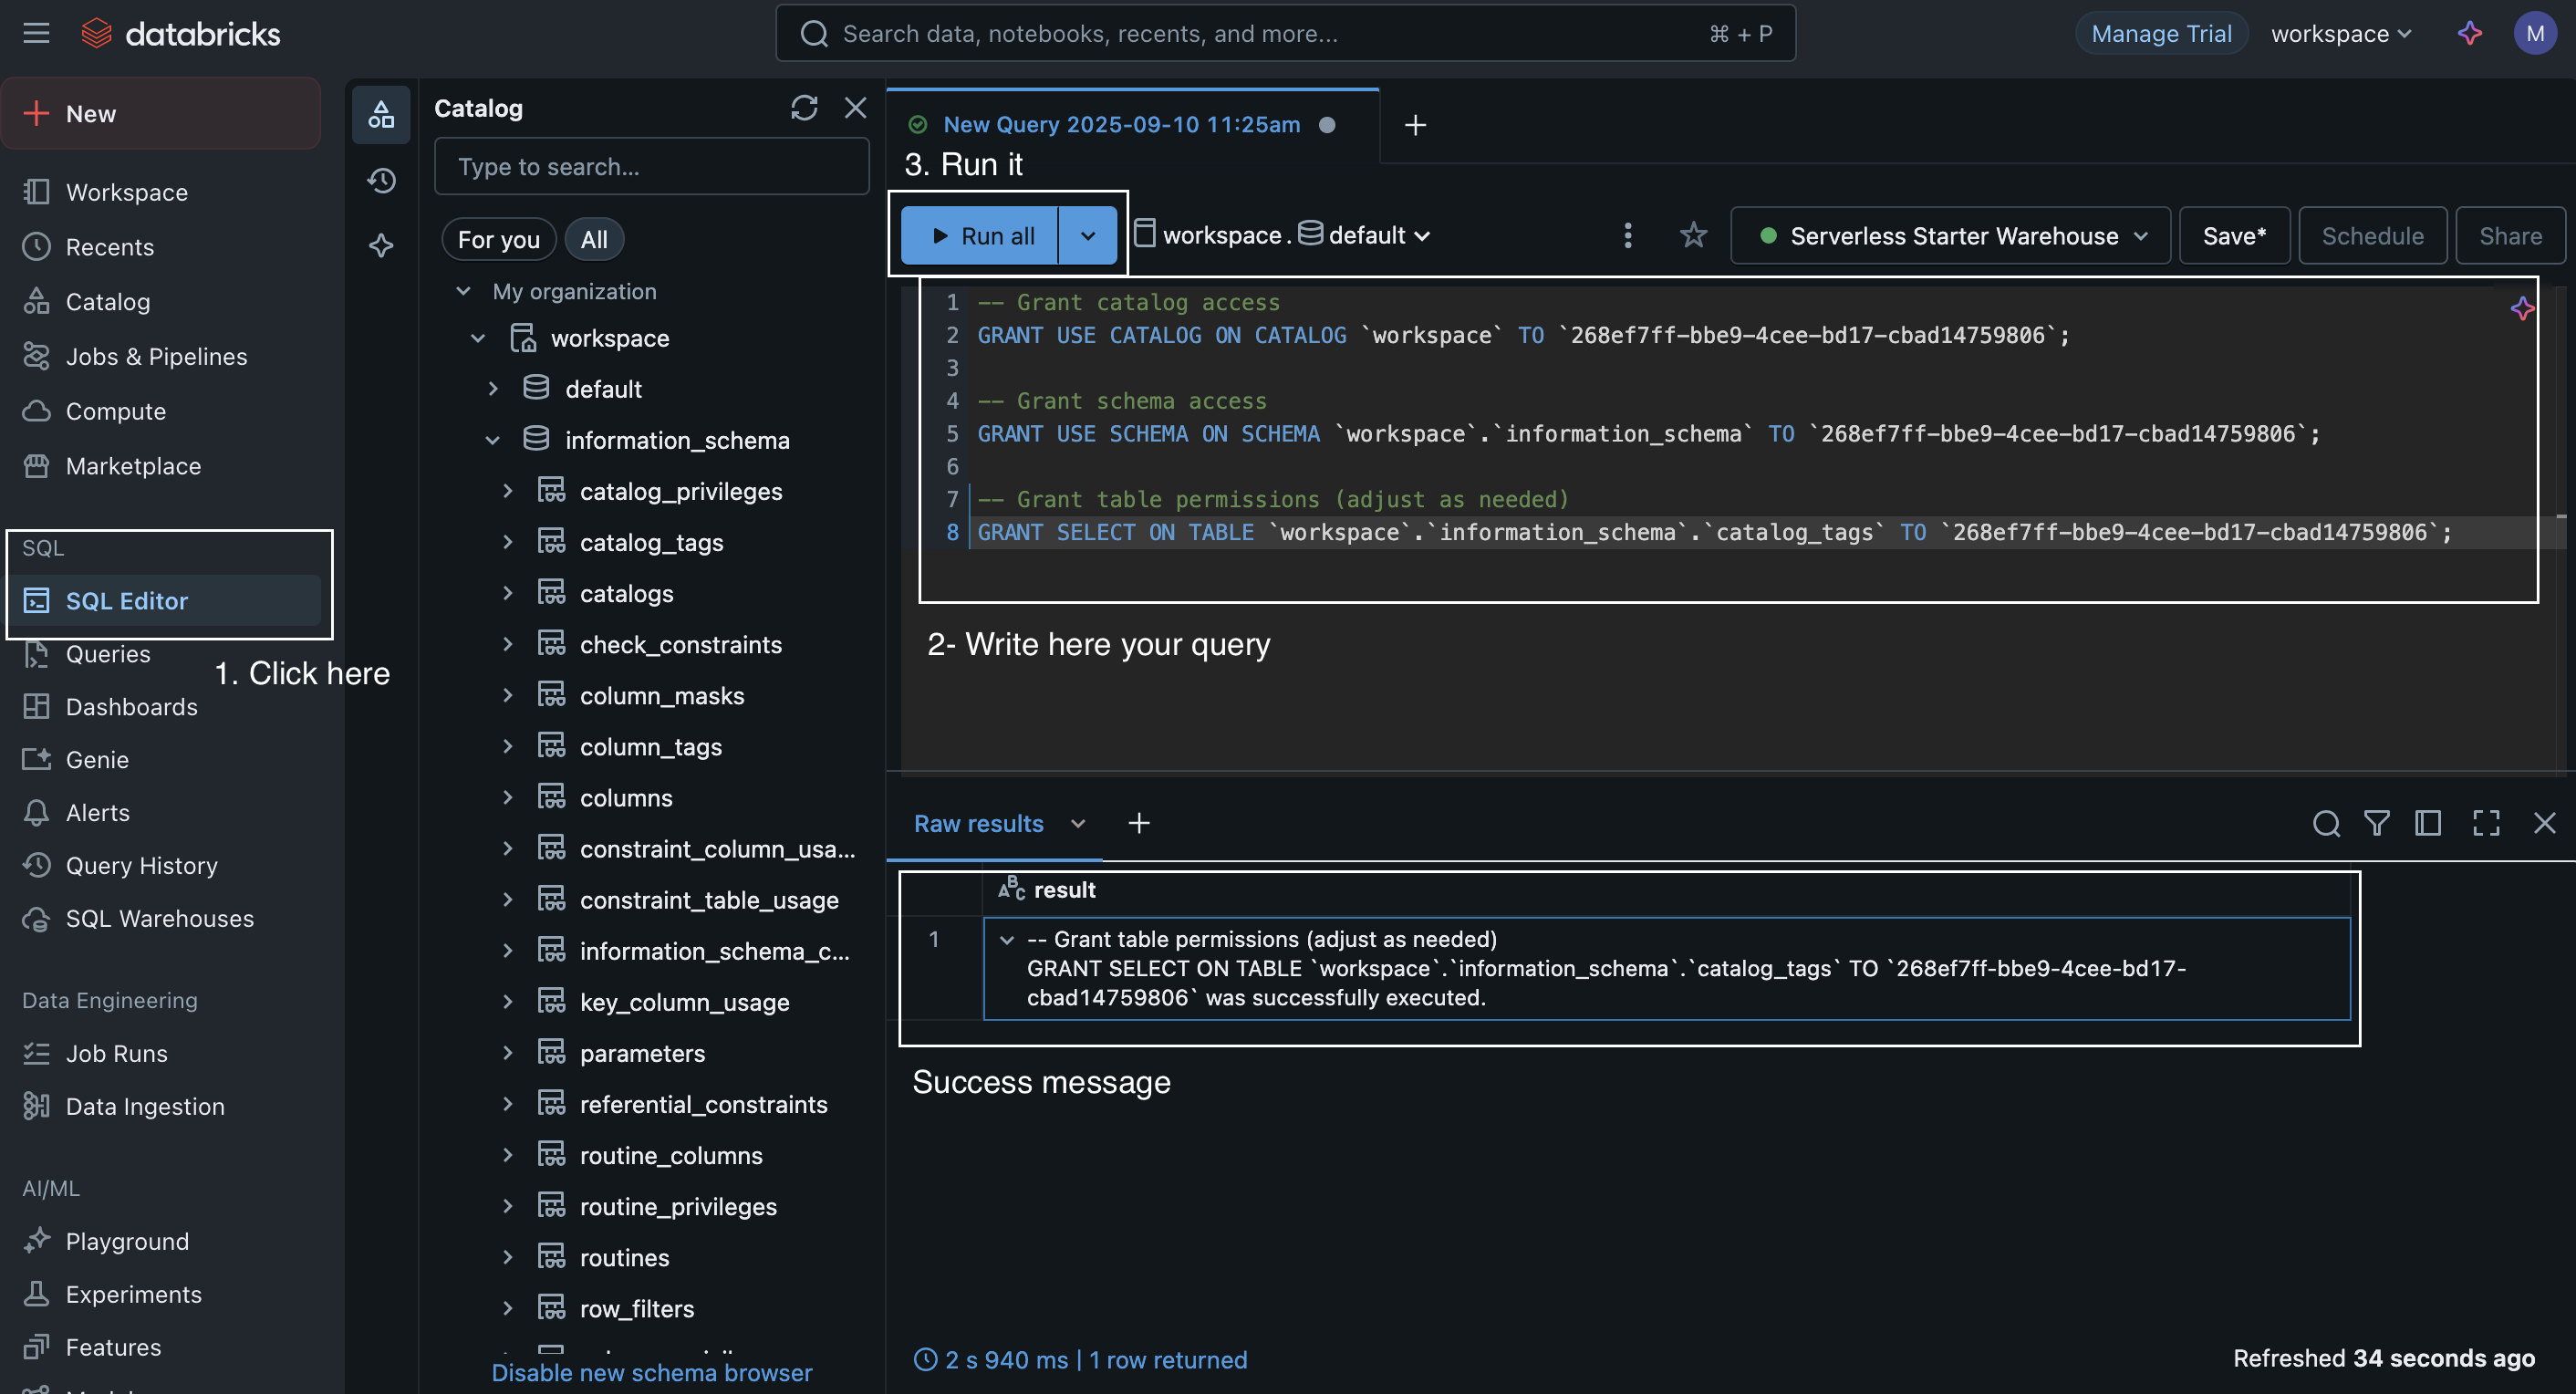Open Dashboards in the sidebar
The image size is (2576, 1394).
click(131, 707)
